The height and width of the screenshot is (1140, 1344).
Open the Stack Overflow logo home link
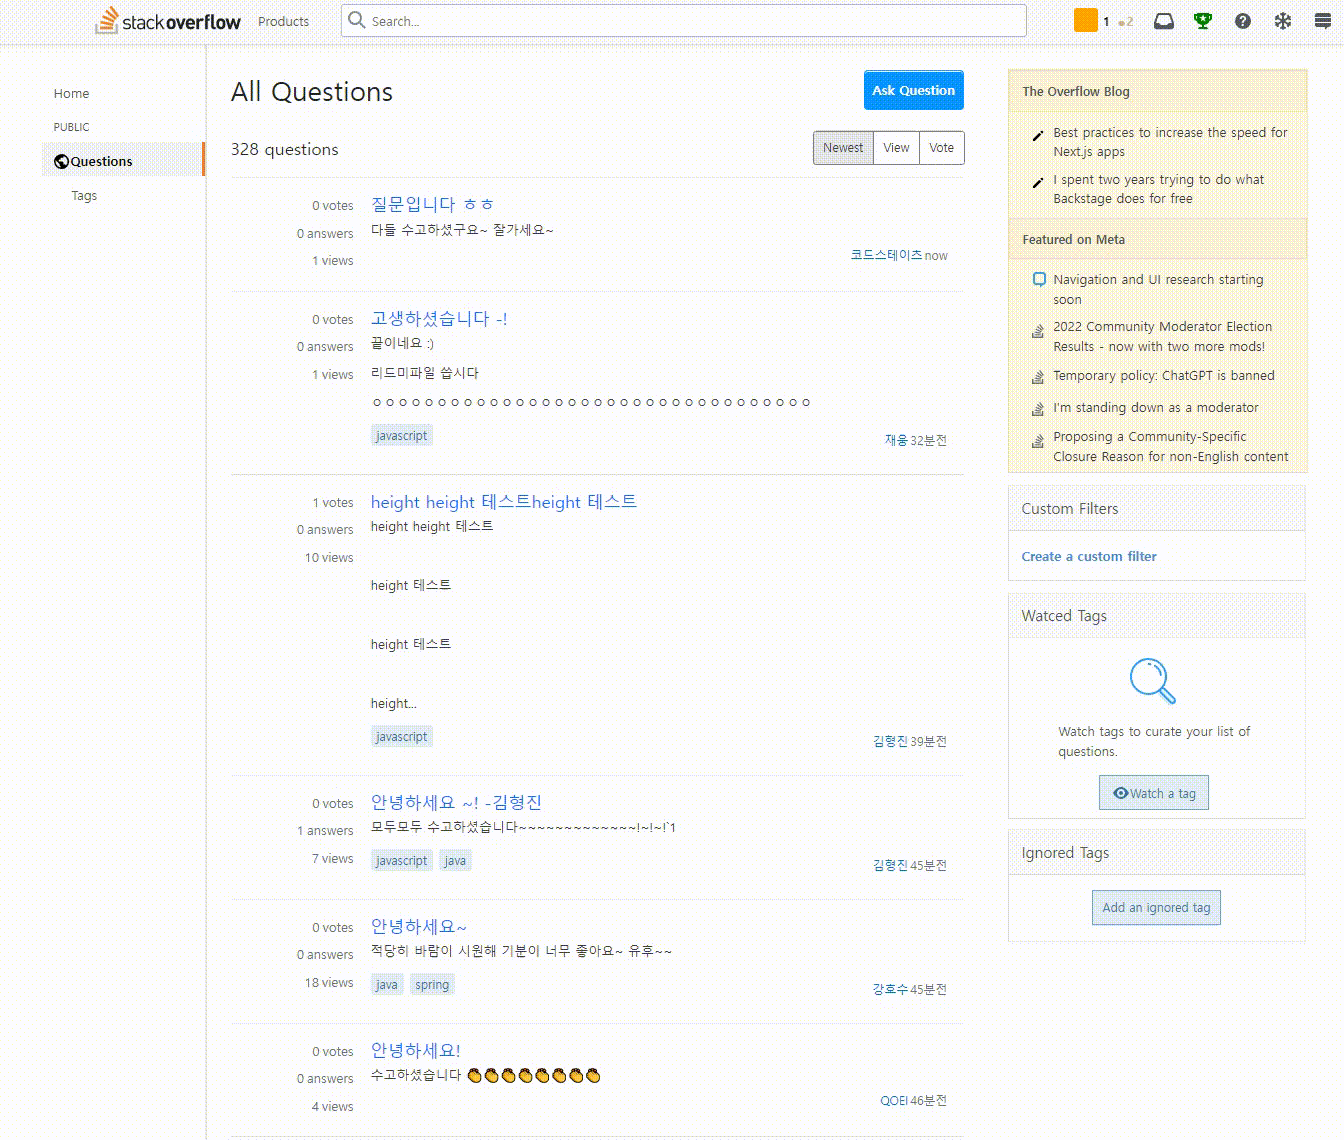tap(167, 21)
